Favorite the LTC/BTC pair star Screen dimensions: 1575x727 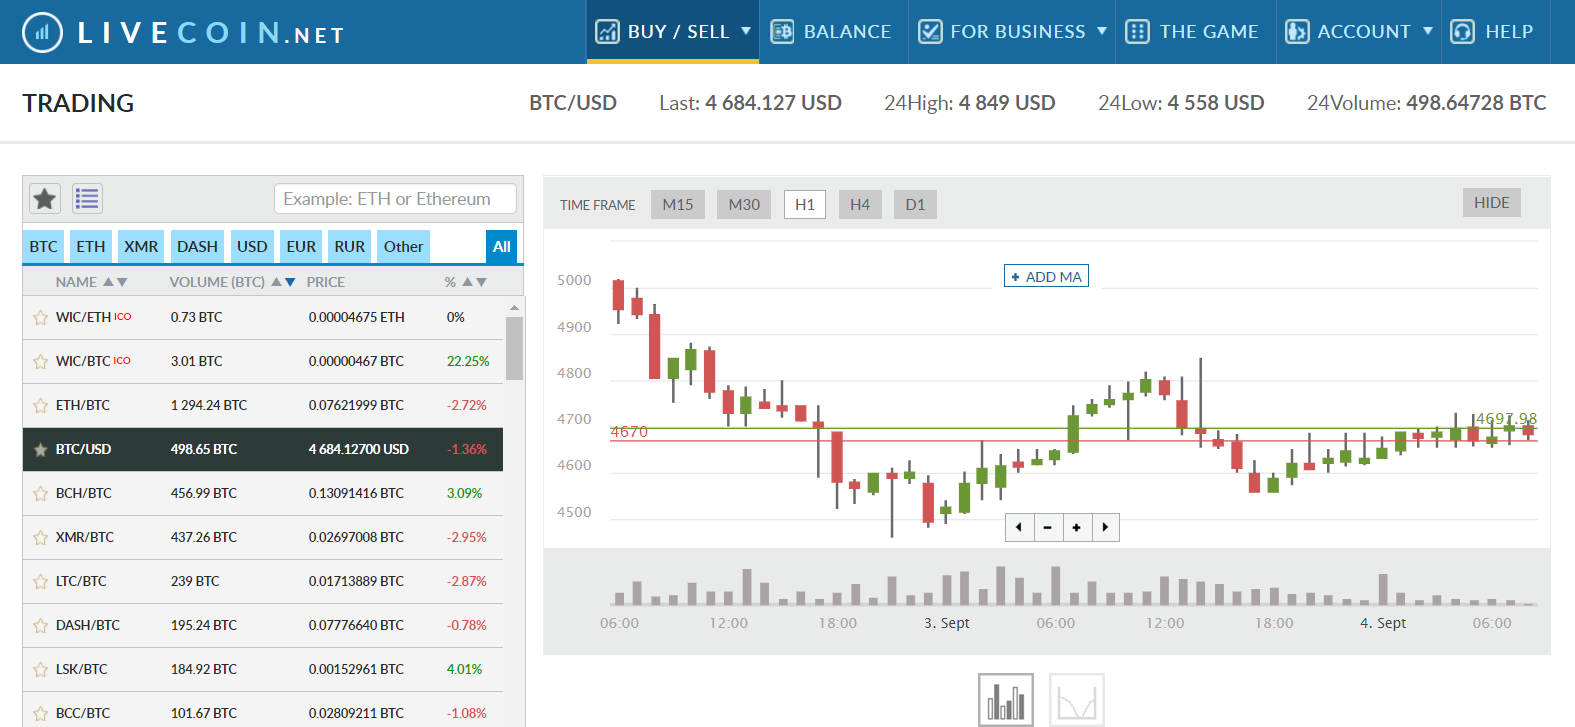click(40, 582)
